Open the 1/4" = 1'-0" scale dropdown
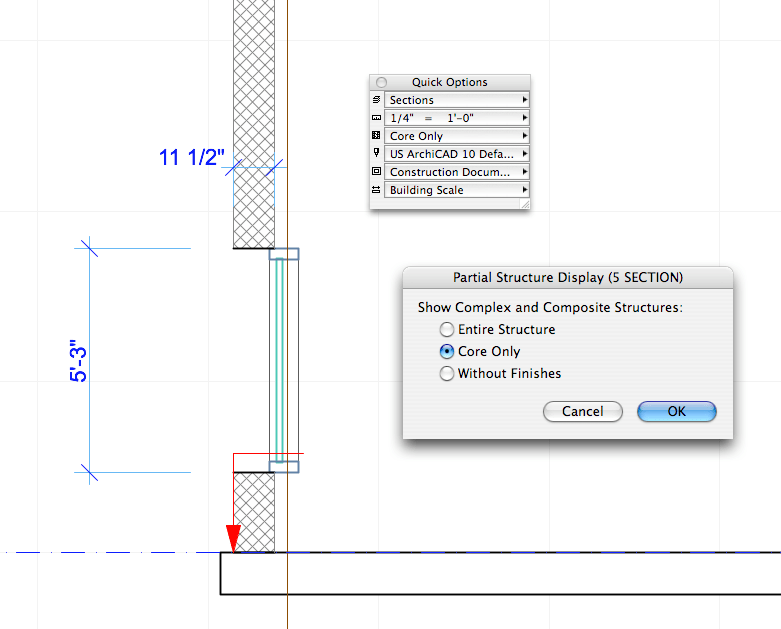 456,118
